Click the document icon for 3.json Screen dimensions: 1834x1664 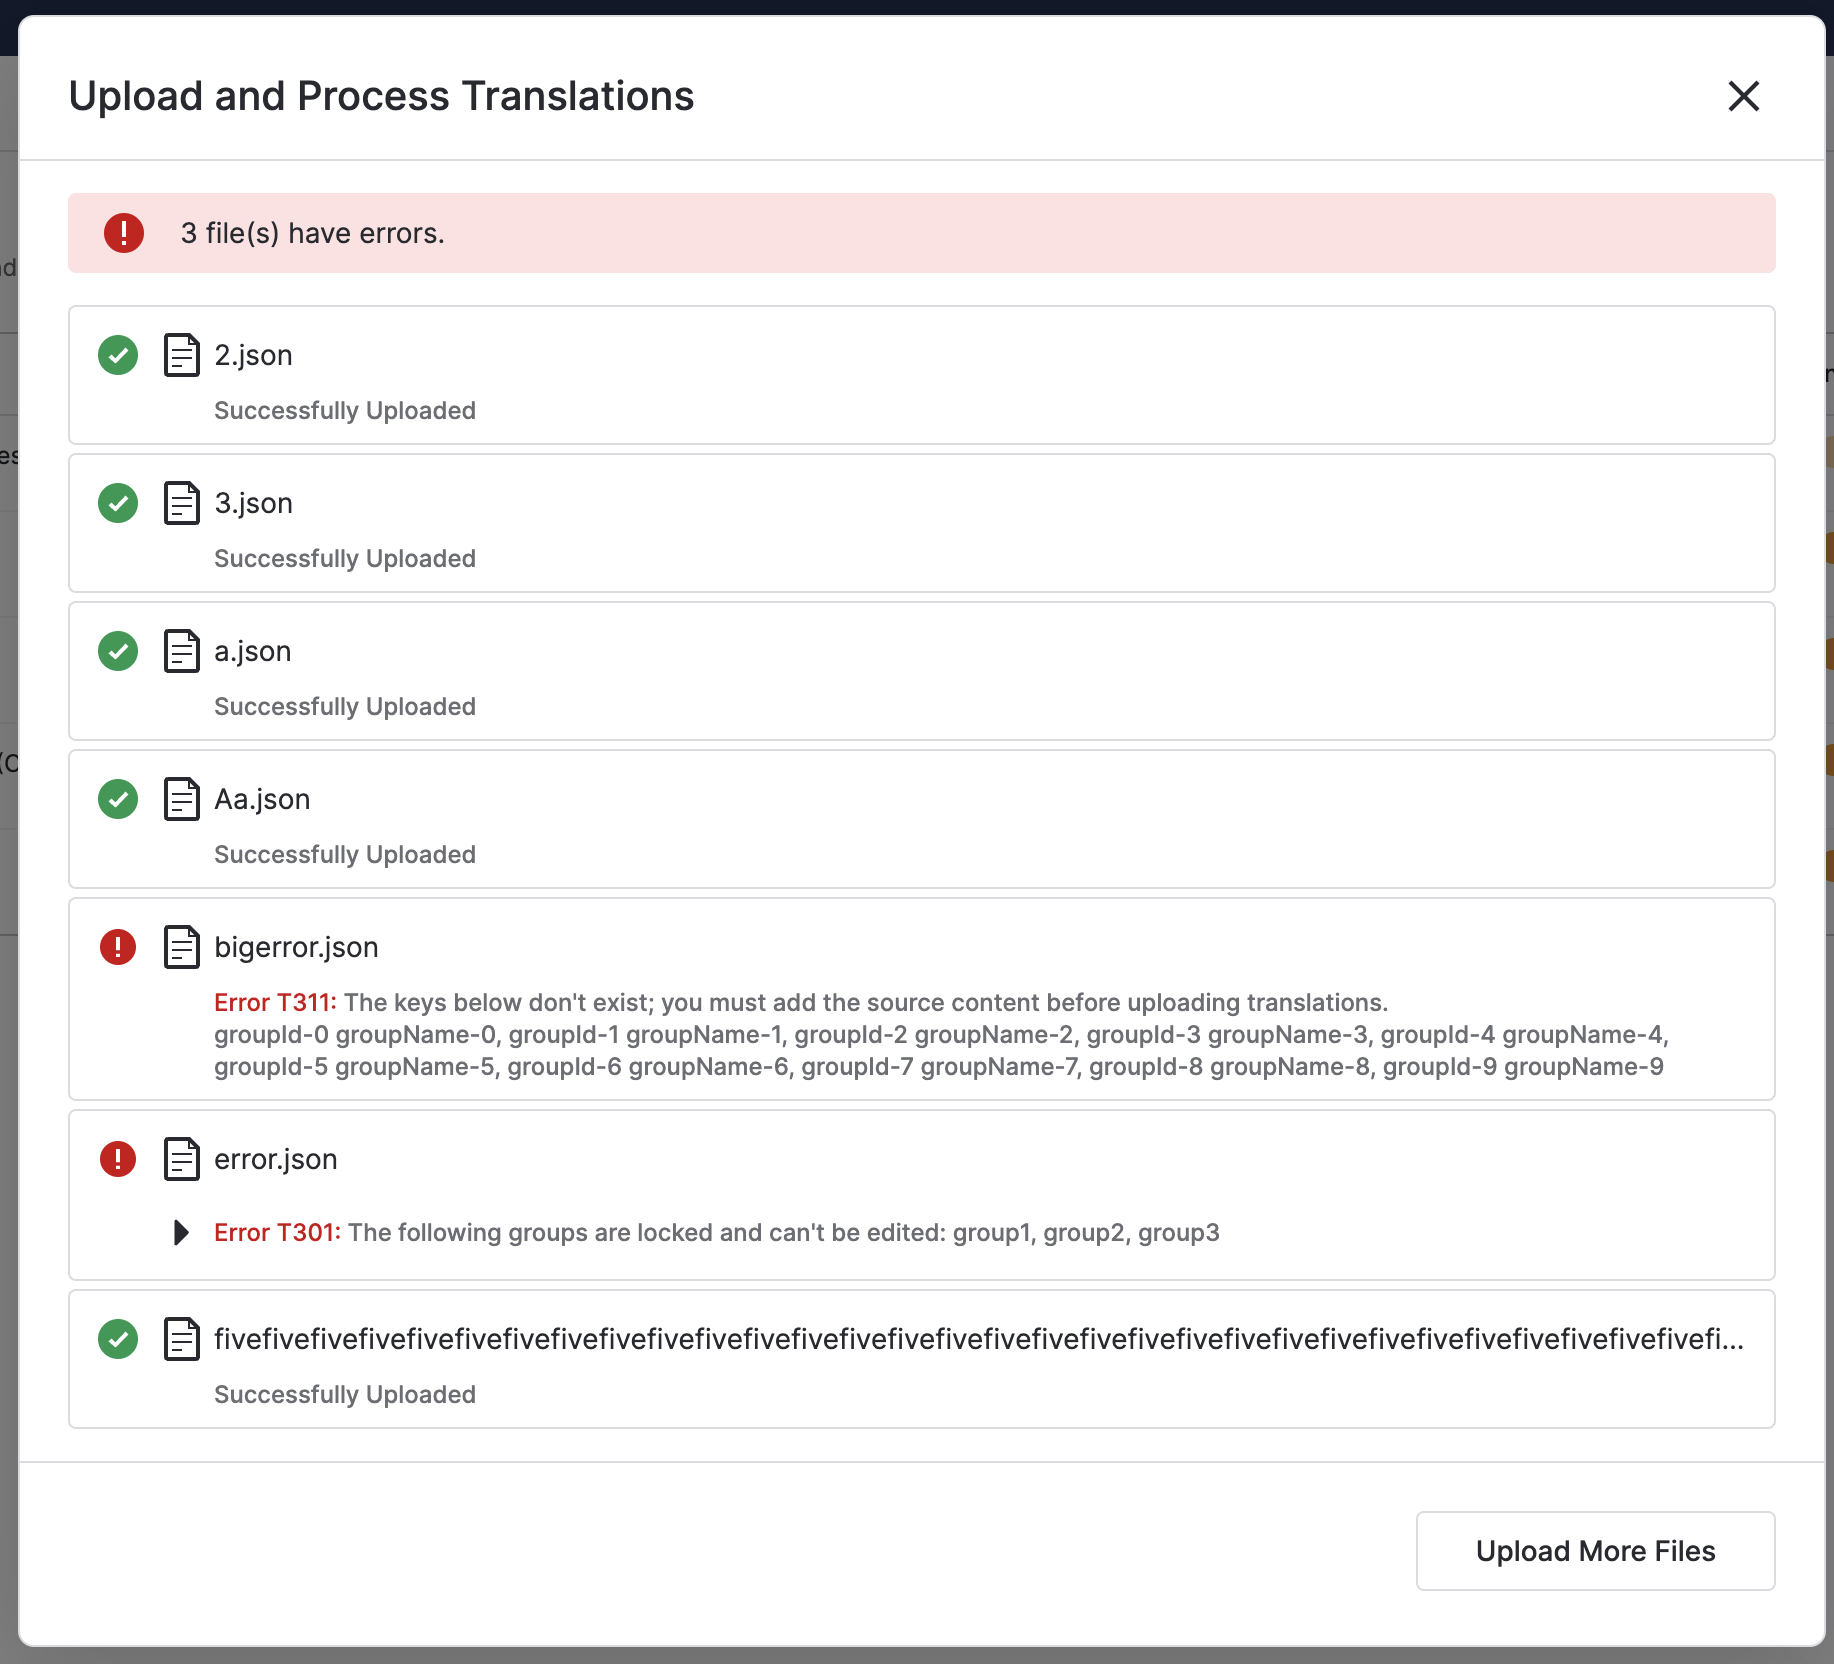pos(182,503)
